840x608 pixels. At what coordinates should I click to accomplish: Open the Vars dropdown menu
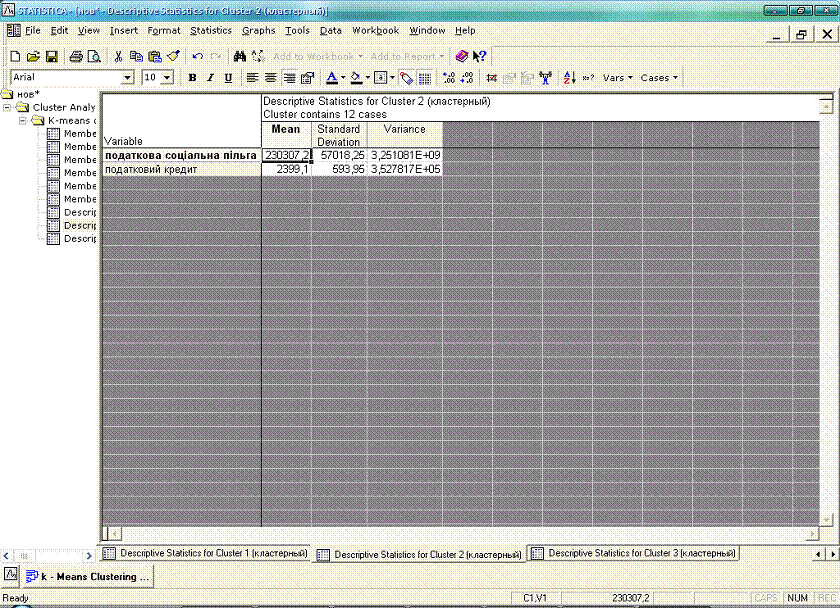(617, 78)
